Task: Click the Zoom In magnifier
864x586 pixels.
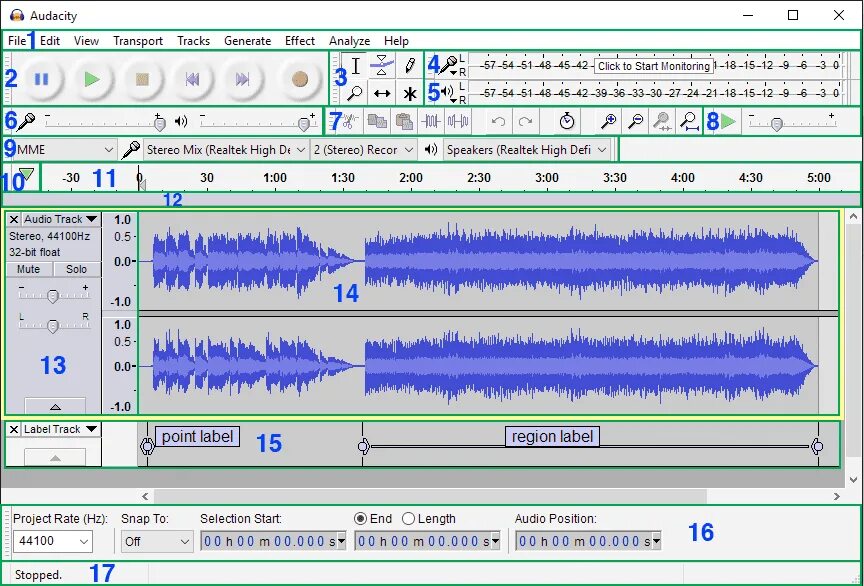Action: click(608, 121)
